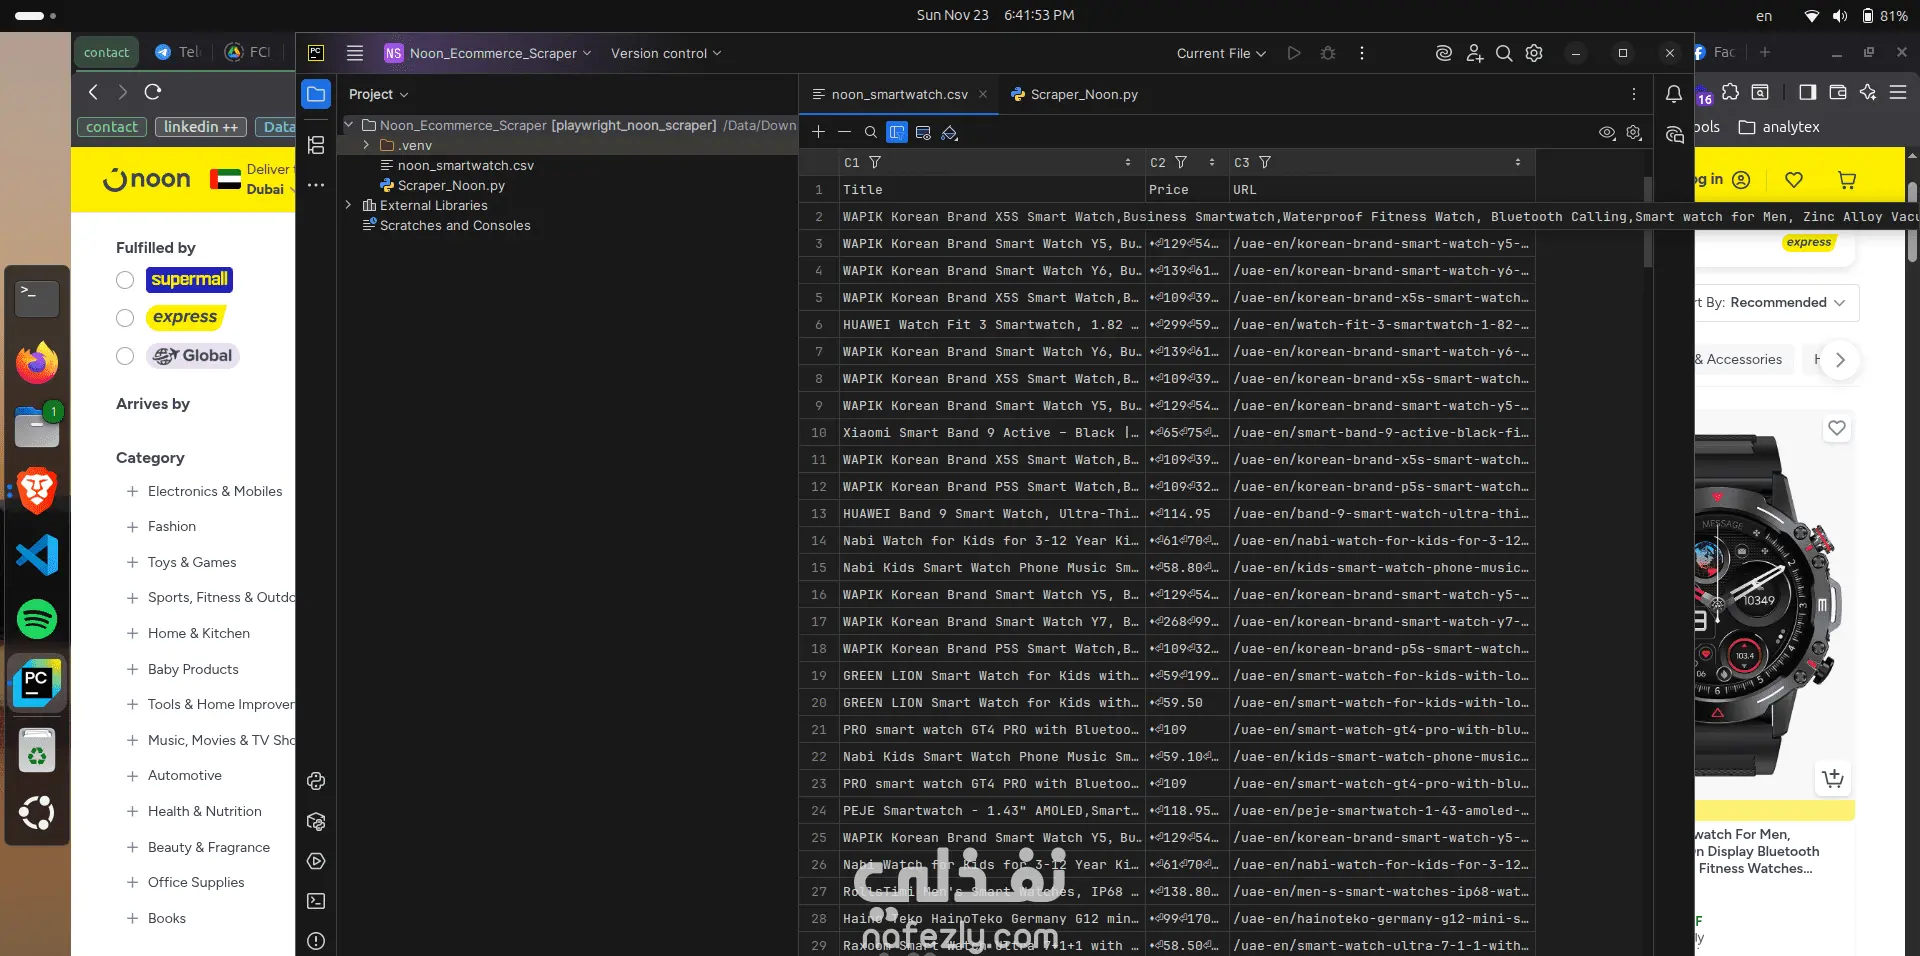This screenshot has width=1920, height=956.
Task: Open Search Everywhere magnifier in PyCharm title bar
Action: 1504,53
